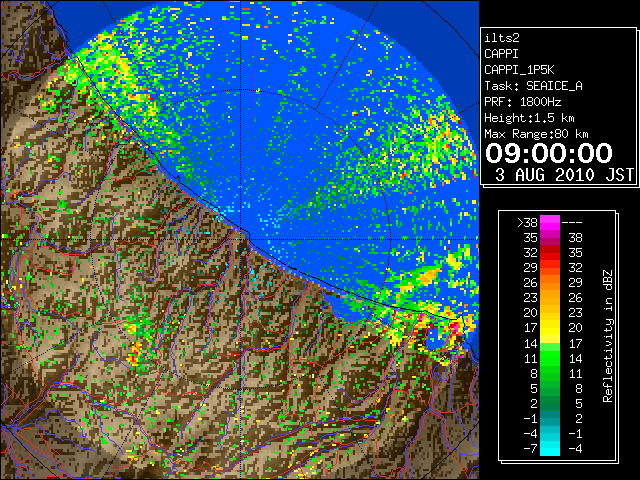Viewport: 640px width, 480px height.
Task: Select the date text 3 AUG 2010 JST
Action: 564,175
